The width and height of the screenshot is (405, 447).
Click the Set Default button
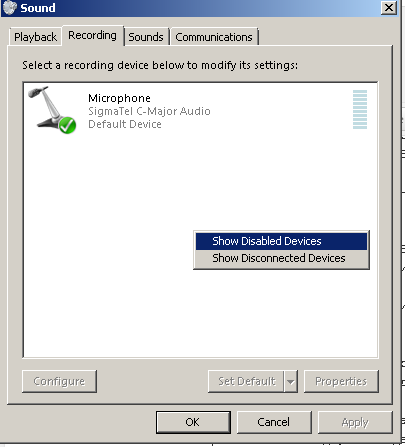(246, 381)
